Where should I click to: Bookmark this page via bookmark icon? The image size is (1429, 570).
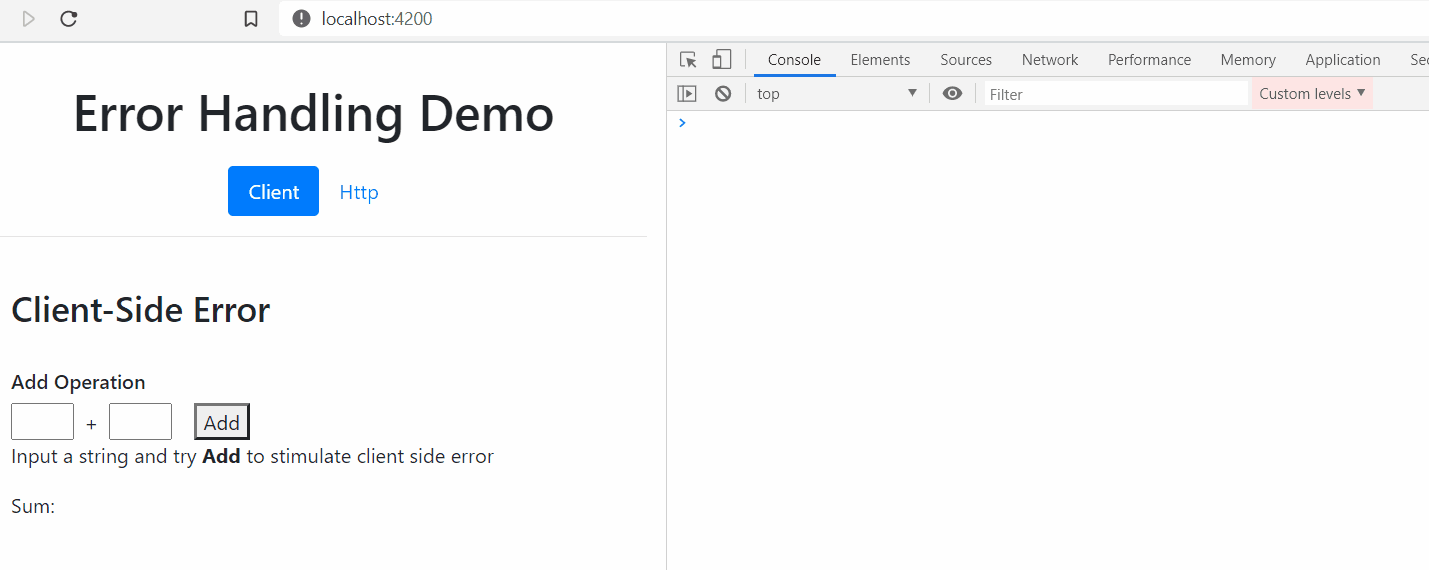tap(251, 19)
